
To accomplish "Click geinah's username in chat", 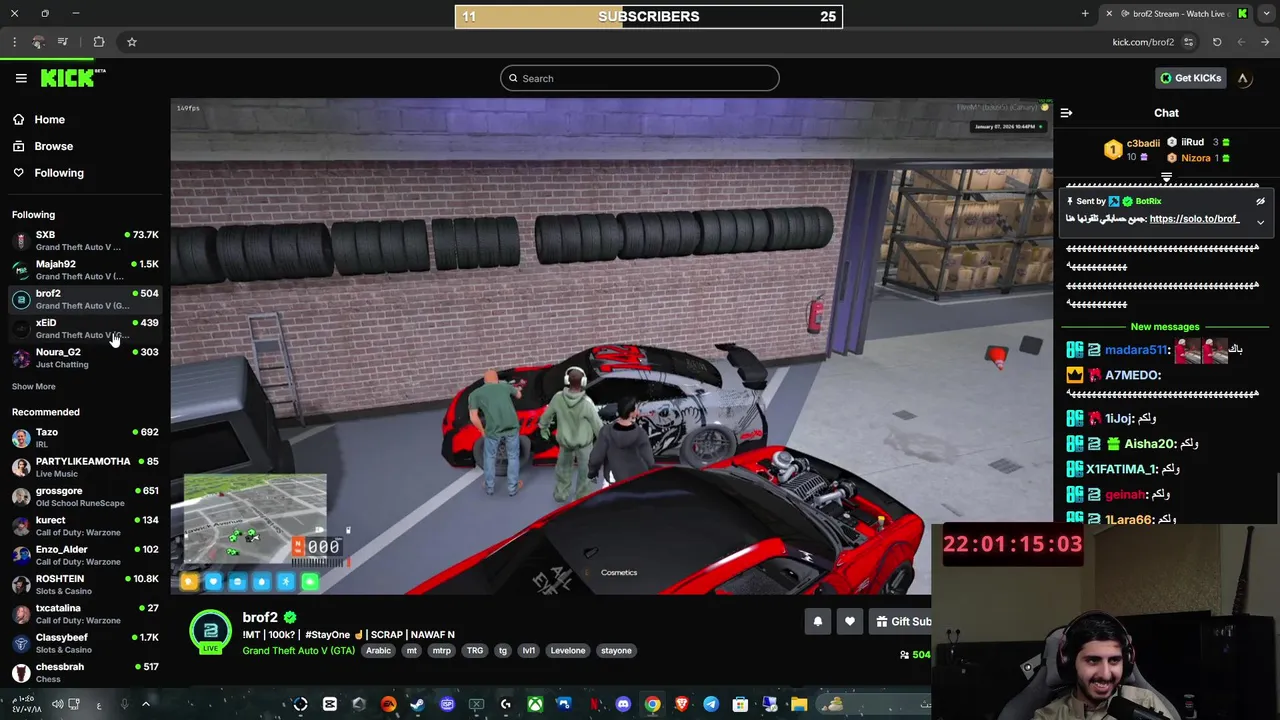I will (1124, 494).
